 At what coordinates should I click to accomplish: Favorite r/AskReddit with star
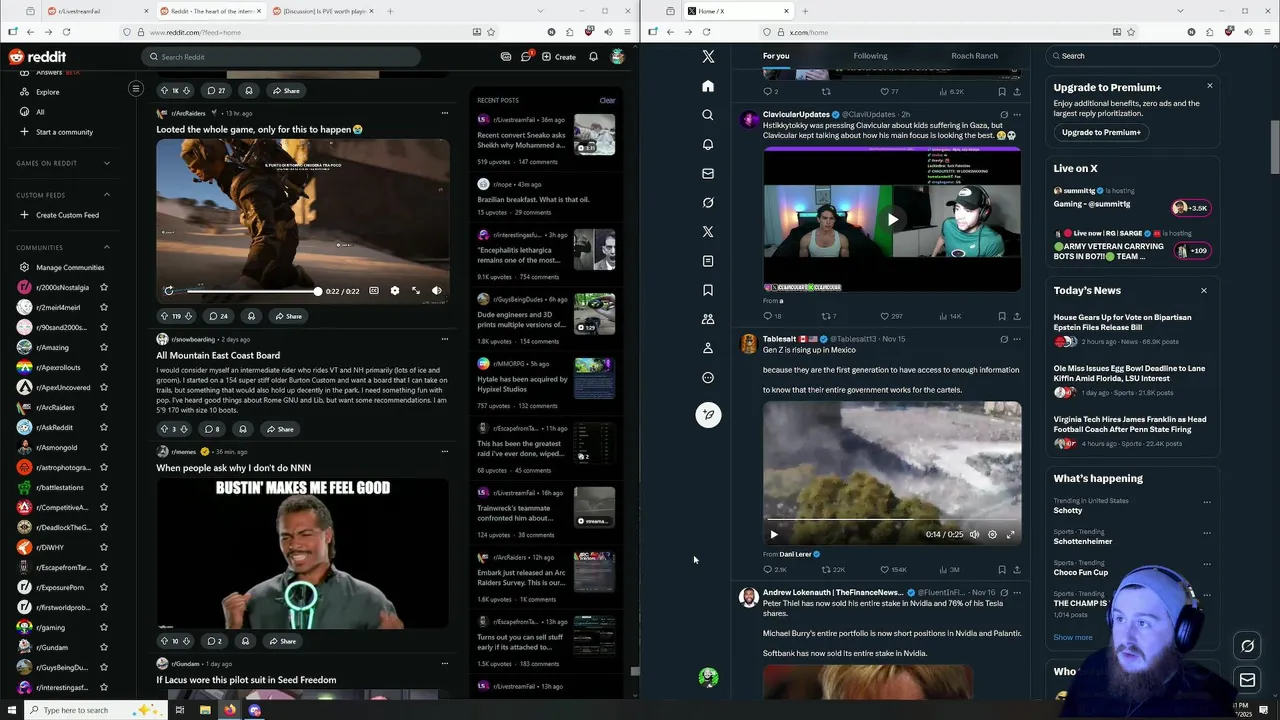coord(103,427)
